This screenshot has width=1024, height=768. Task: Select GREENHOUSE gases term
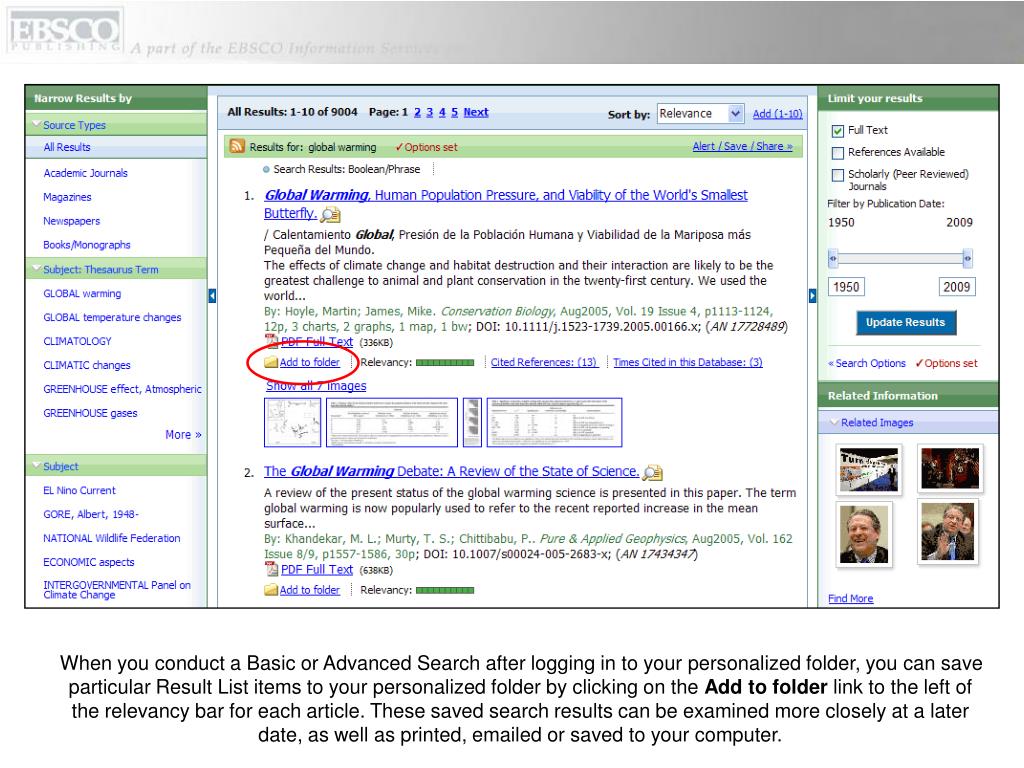[x=90, y=413]
